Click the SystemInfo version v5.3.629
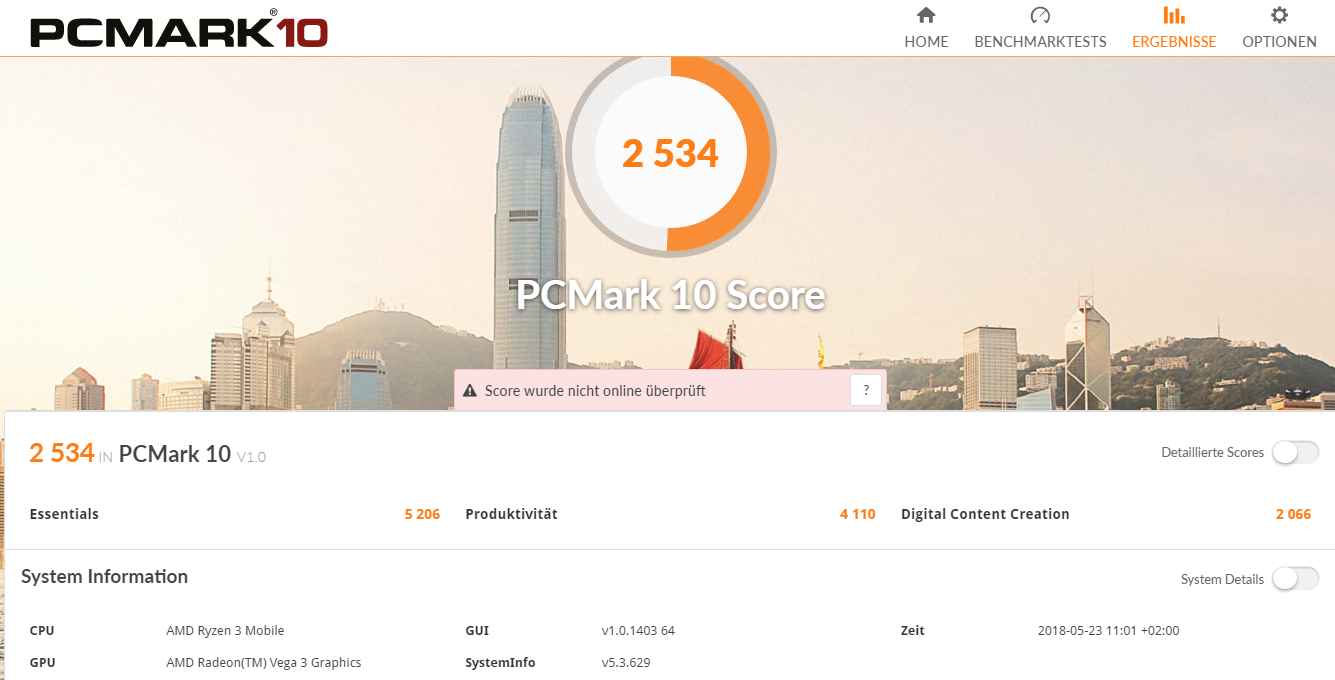 (x=626, y=663)
